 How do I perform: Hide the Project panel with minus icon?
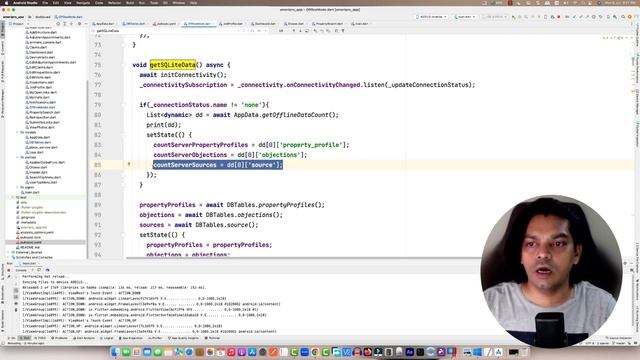tap(86, 24)
